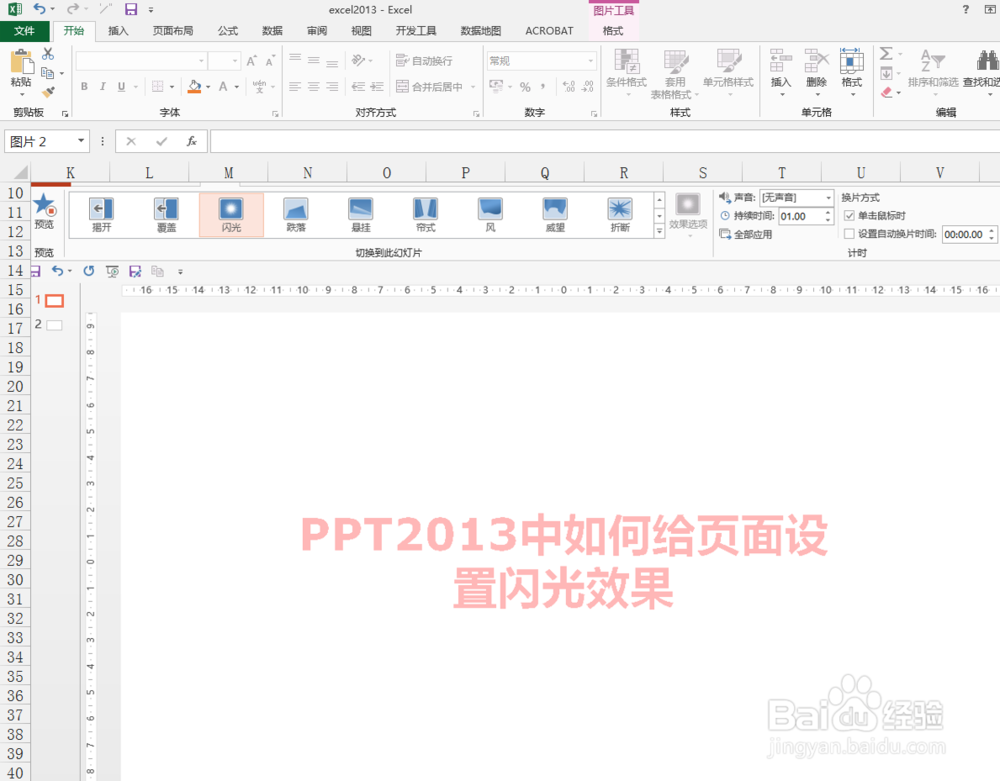Screen dimensions: 1000x781
Task: Toggle Bold formatting
Action: pyautogui.click(x=84, y=86)
